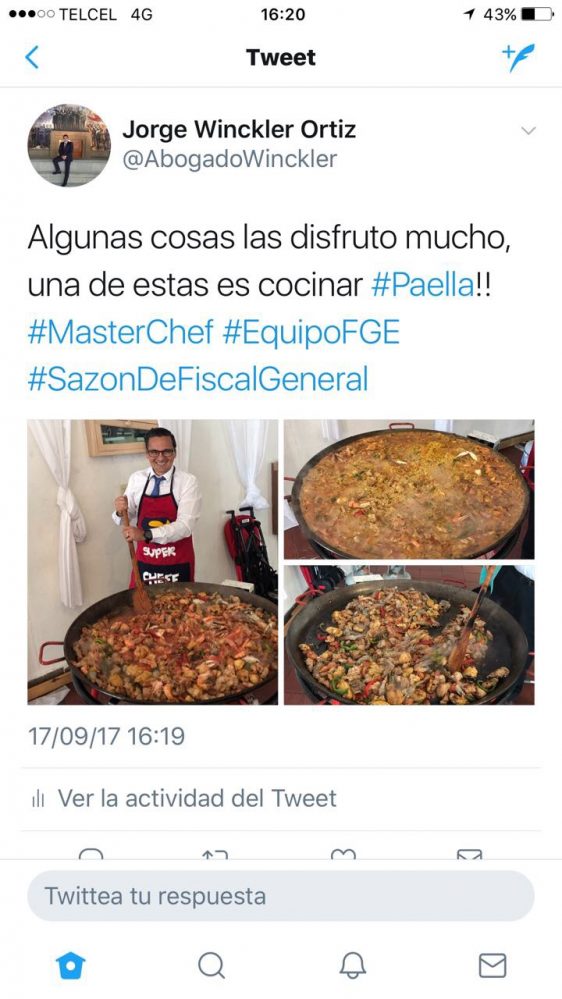Open the #Paella hashtag link
This screenshot has height=999, width=562.
click(x=422, y=285)
